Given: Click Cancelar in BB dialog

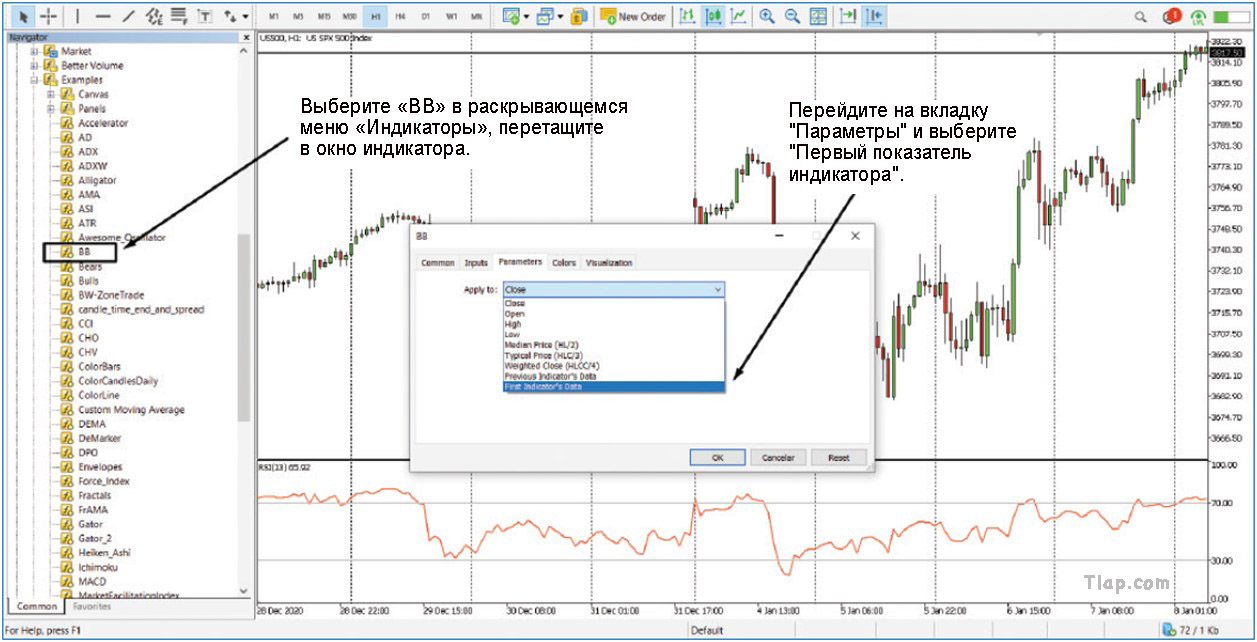Looking at the screenshot, I should pos(778,457).
